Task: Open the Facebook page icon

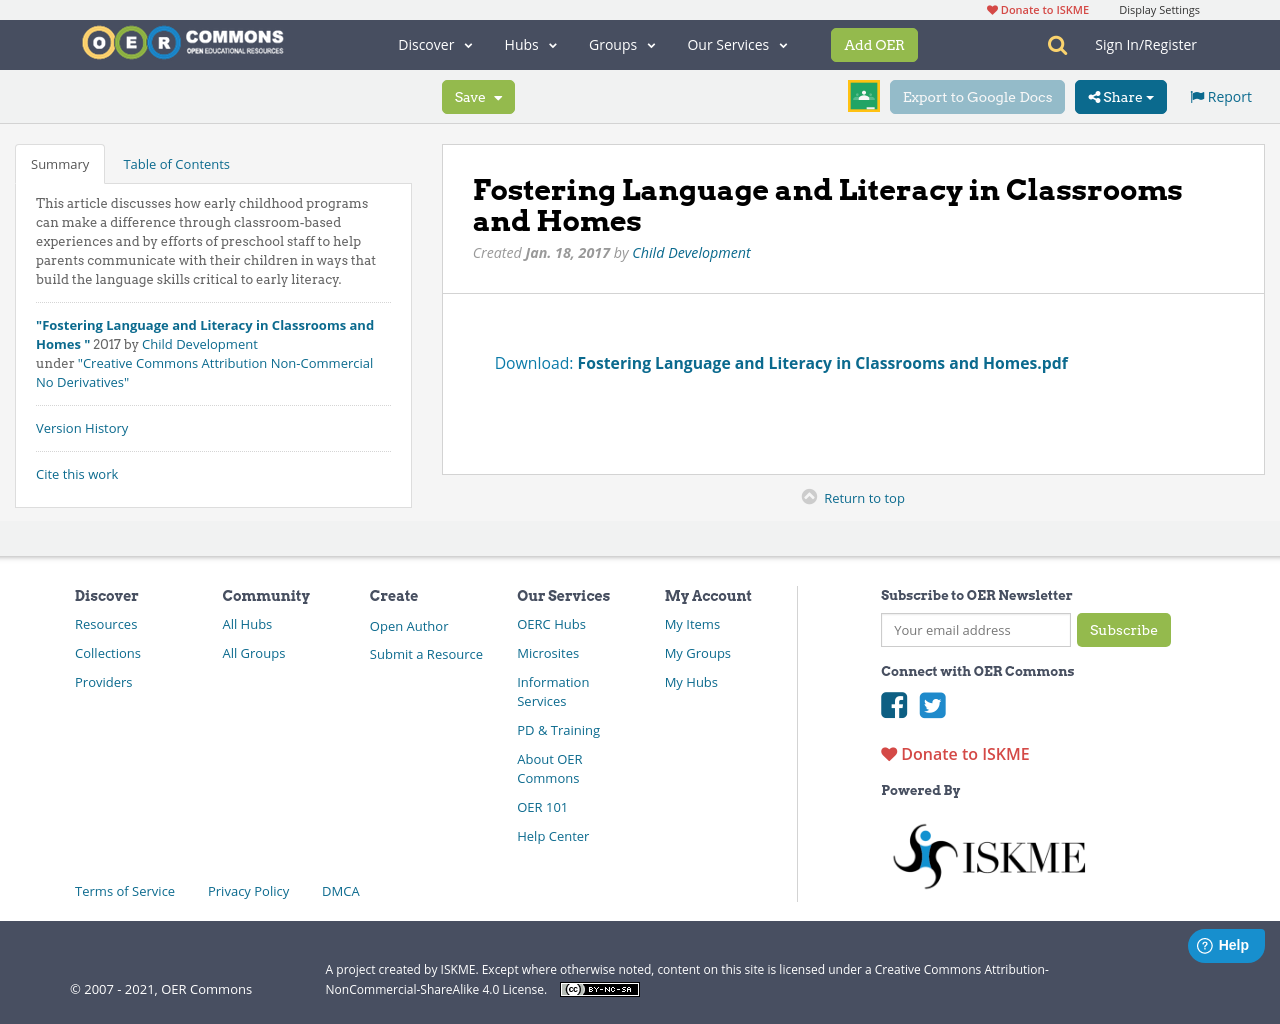Action: click(x=894, y=705)
